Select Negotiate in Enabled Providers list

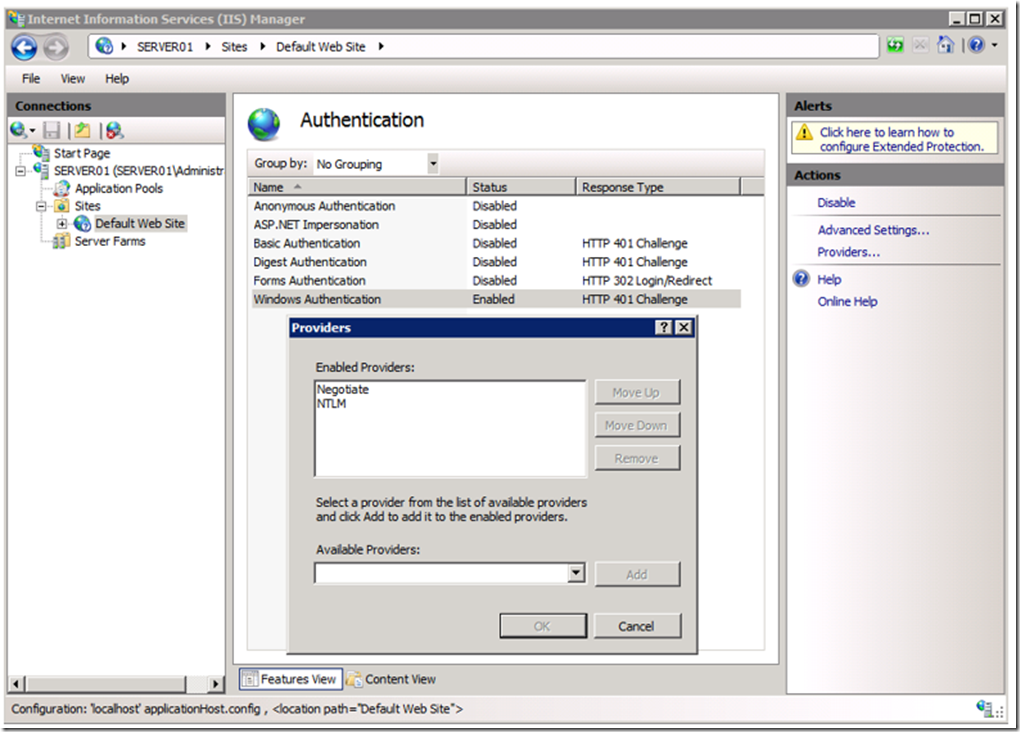click(x=343, y=389)
